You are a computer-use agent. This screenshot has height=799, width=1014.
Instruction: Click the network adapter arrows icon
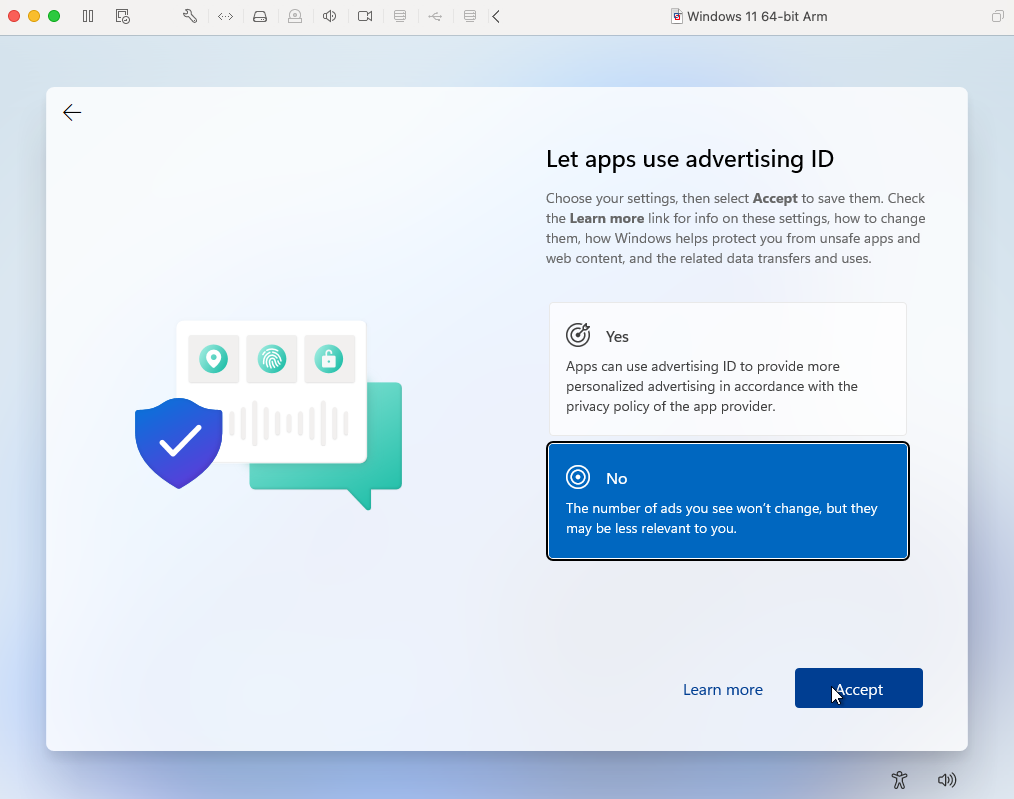[x=225, y=16]
